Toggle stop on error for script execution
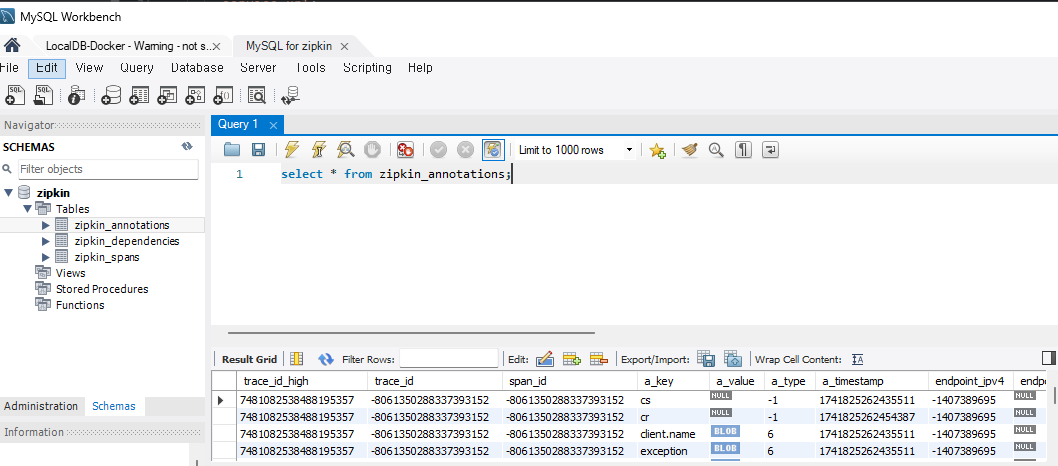The height and width of the screenshot is (466, 1058). (x=405, y=150)
